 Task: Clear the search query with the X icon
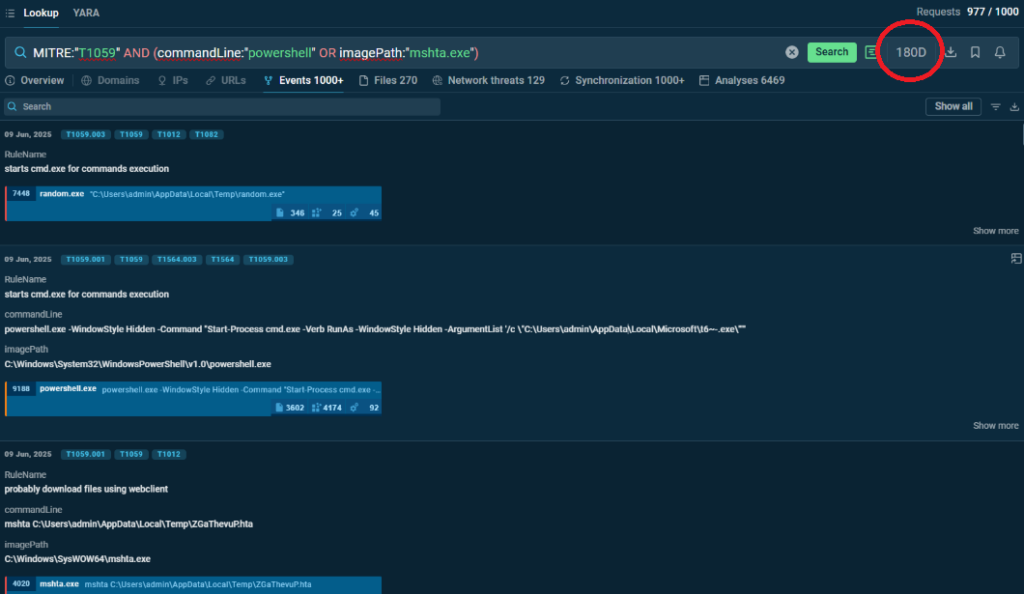coord(792,52)
